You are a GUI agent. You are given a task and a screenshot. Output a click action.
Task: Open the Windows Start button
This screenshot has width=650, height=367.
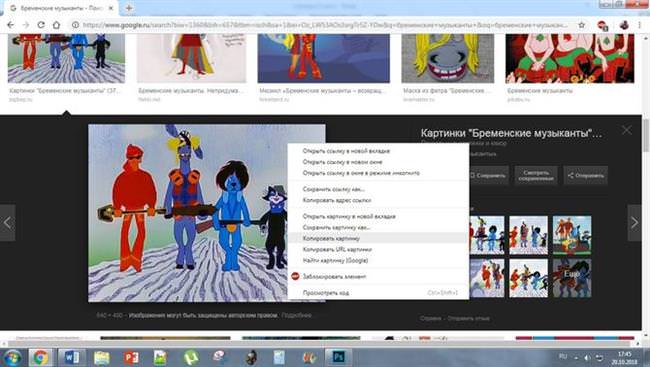pos(12,357)
